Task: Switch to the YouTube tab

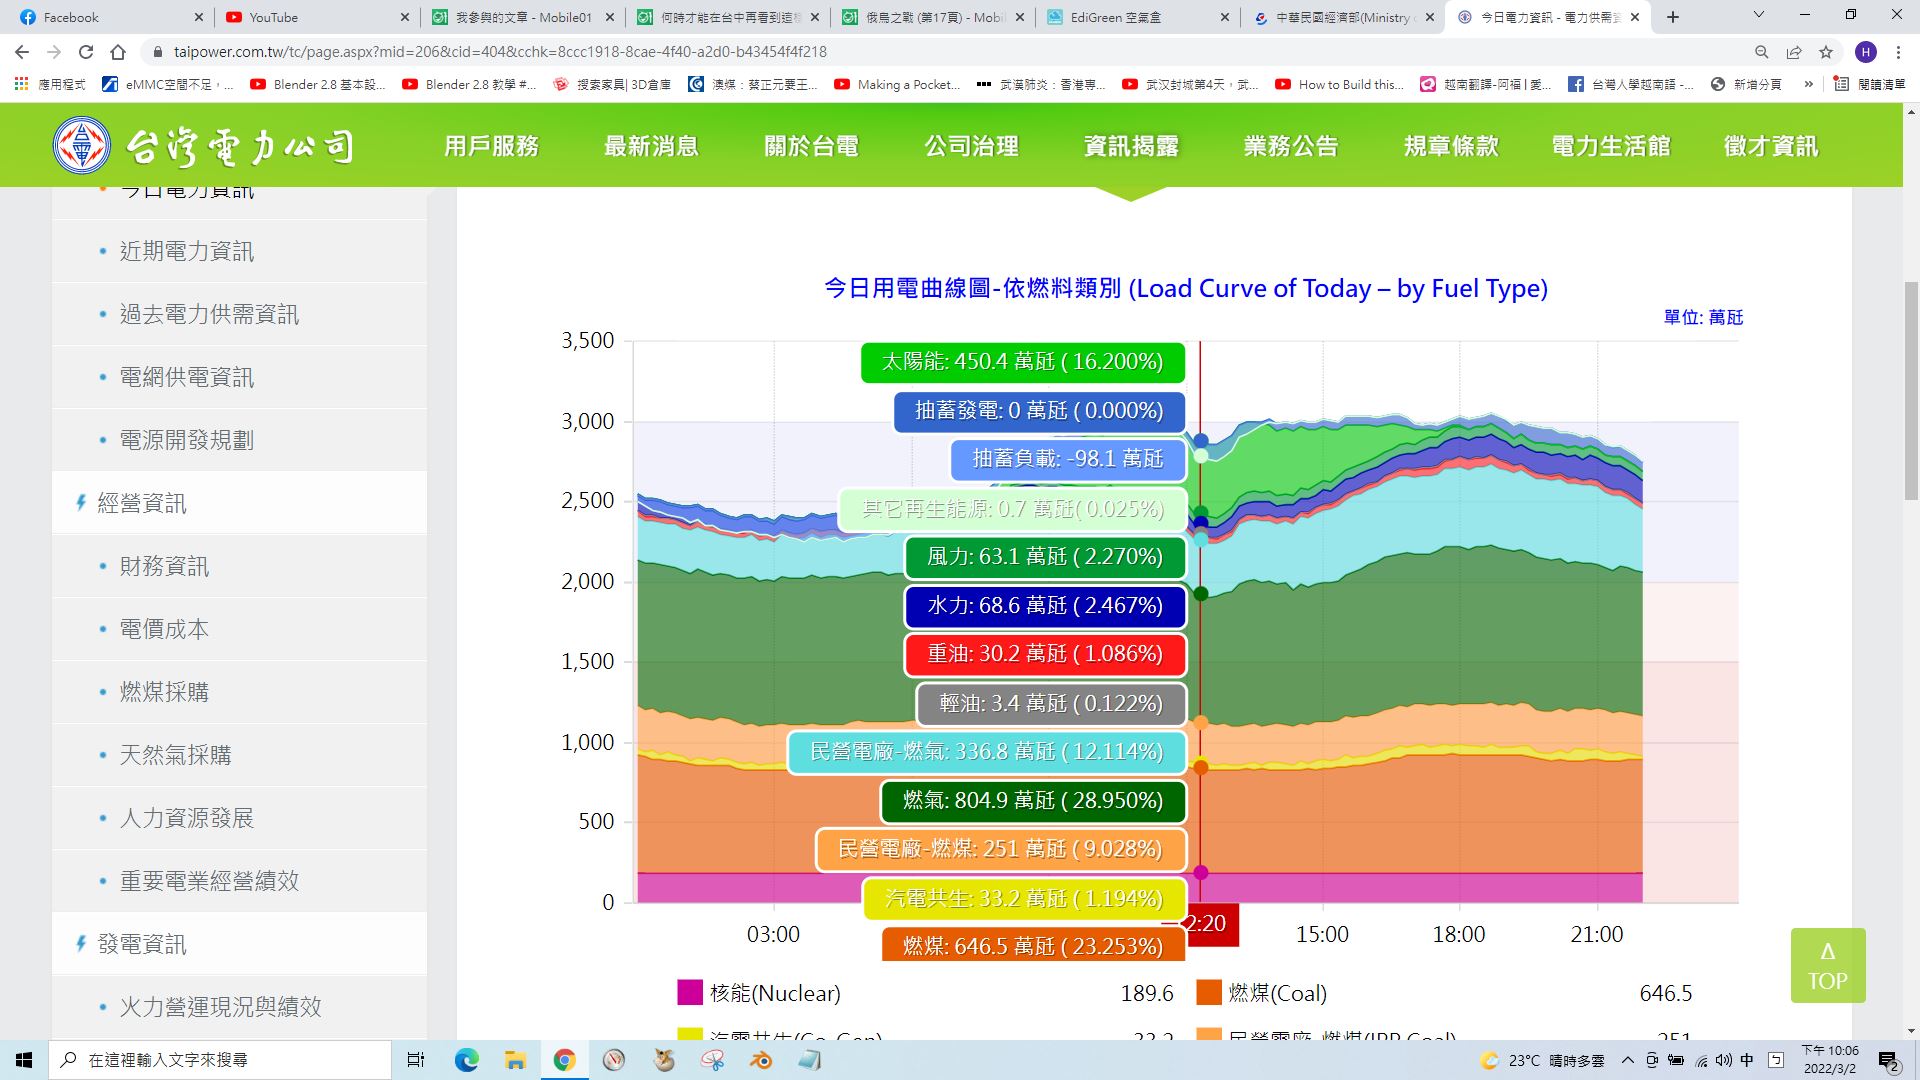Action: click(x=315, y=17)
